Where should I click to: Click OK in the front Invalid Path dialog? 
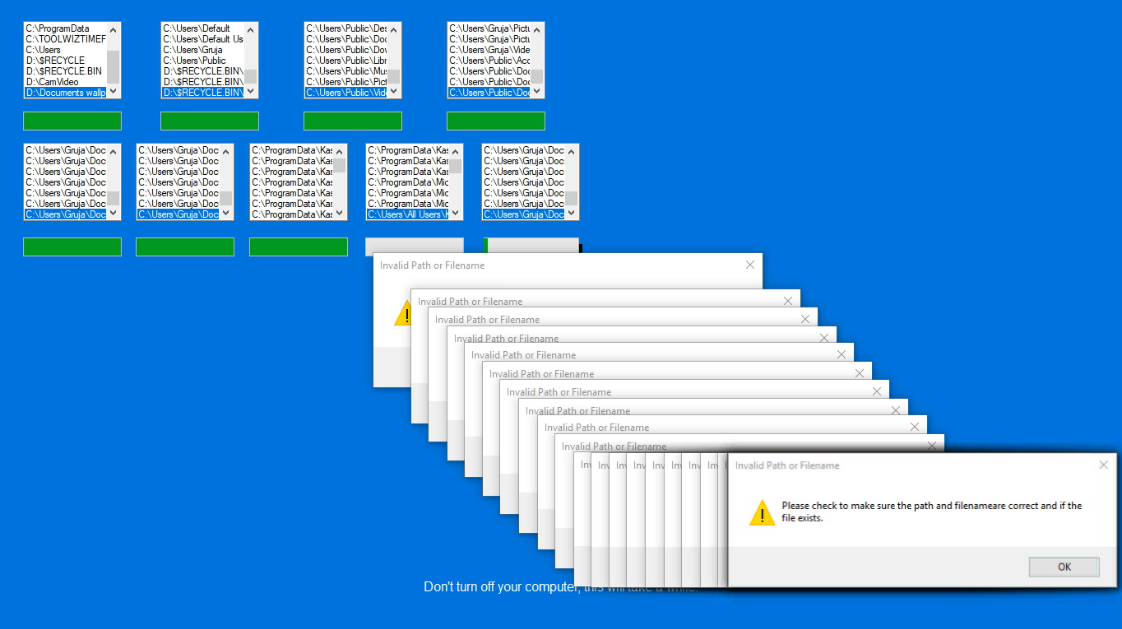coord(1064,567)
